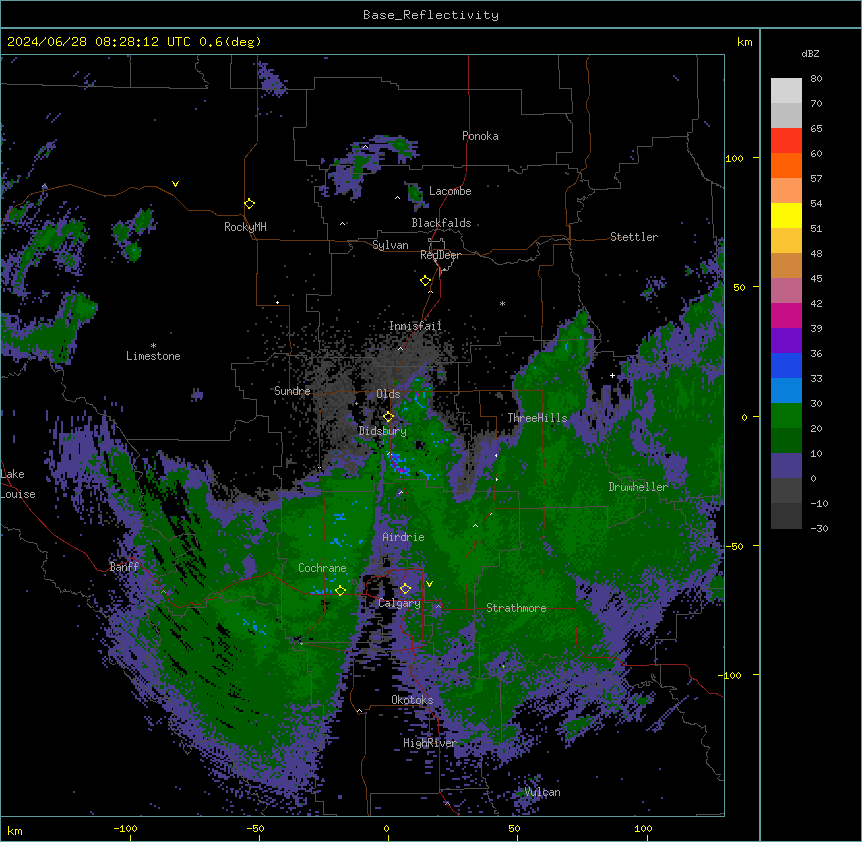Click the Calgary city label
Screen dimensions: 862x842
point(400,603)
